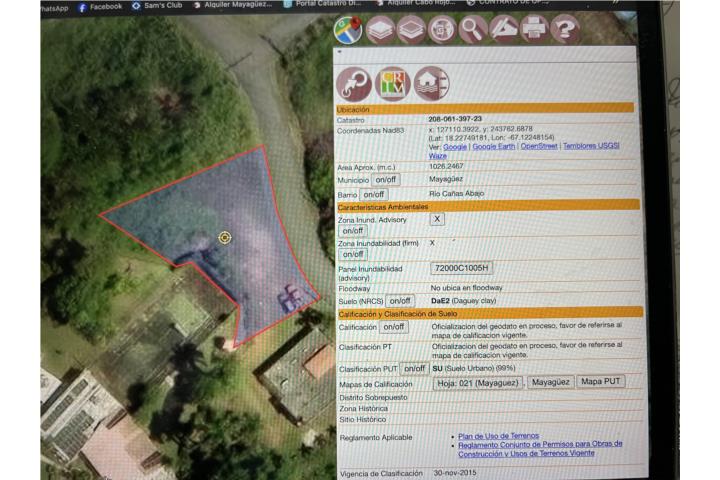The width and height of the screenshot is (720, 480).
Task: Open the Facebook bookmark label
Action: tap(106, 7)
